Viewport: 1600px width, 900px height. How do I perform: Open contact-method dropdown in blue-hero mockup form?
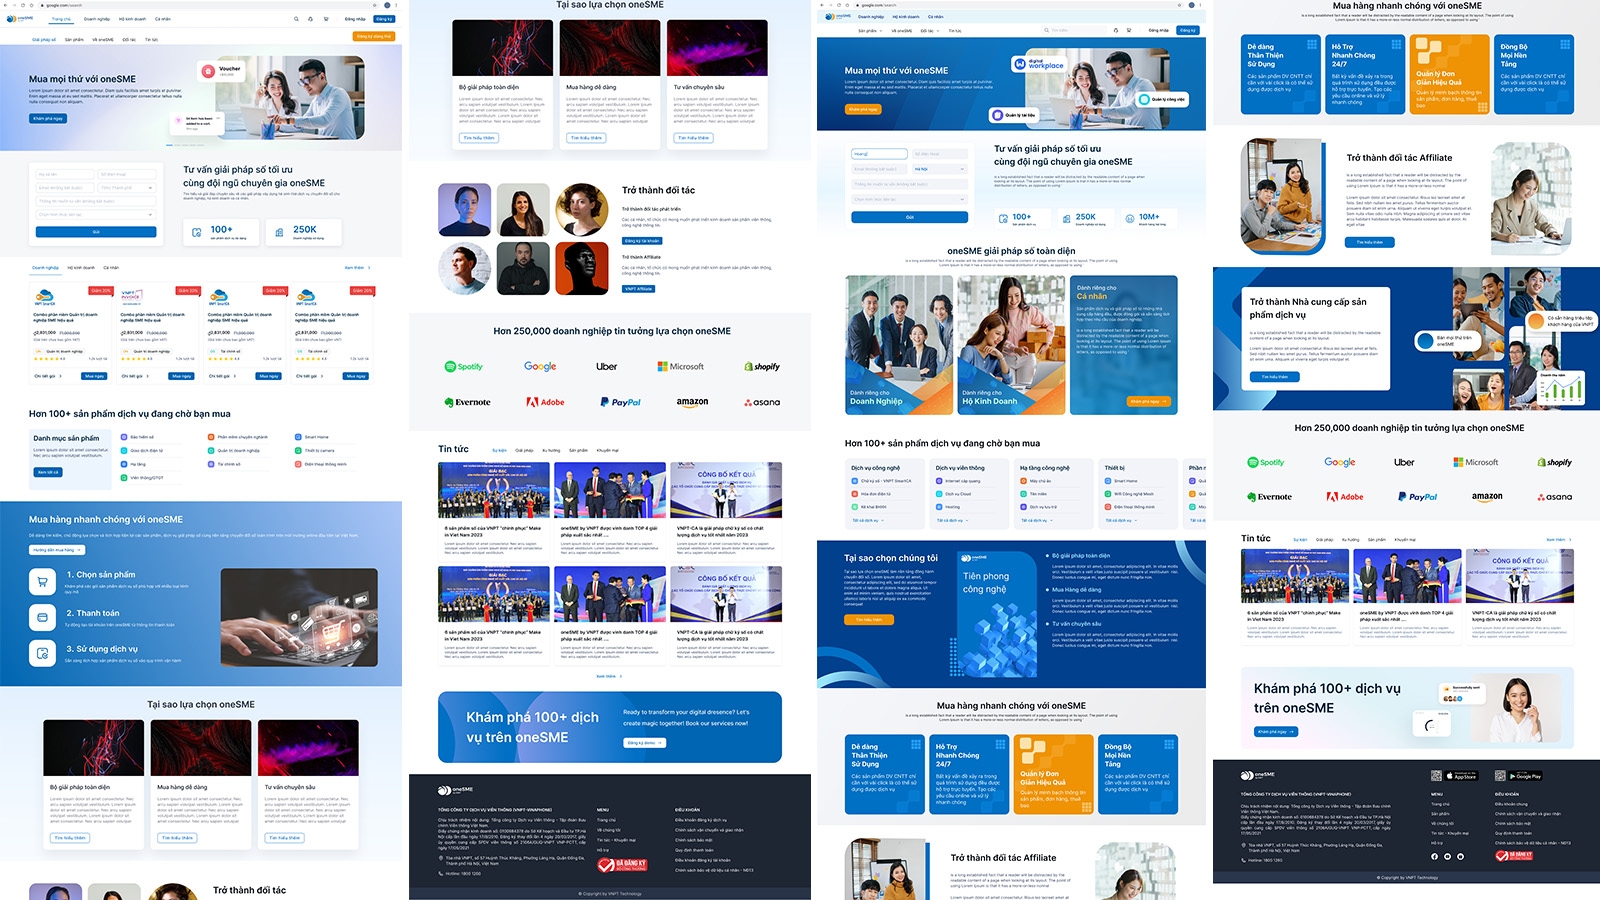(910, 199)
